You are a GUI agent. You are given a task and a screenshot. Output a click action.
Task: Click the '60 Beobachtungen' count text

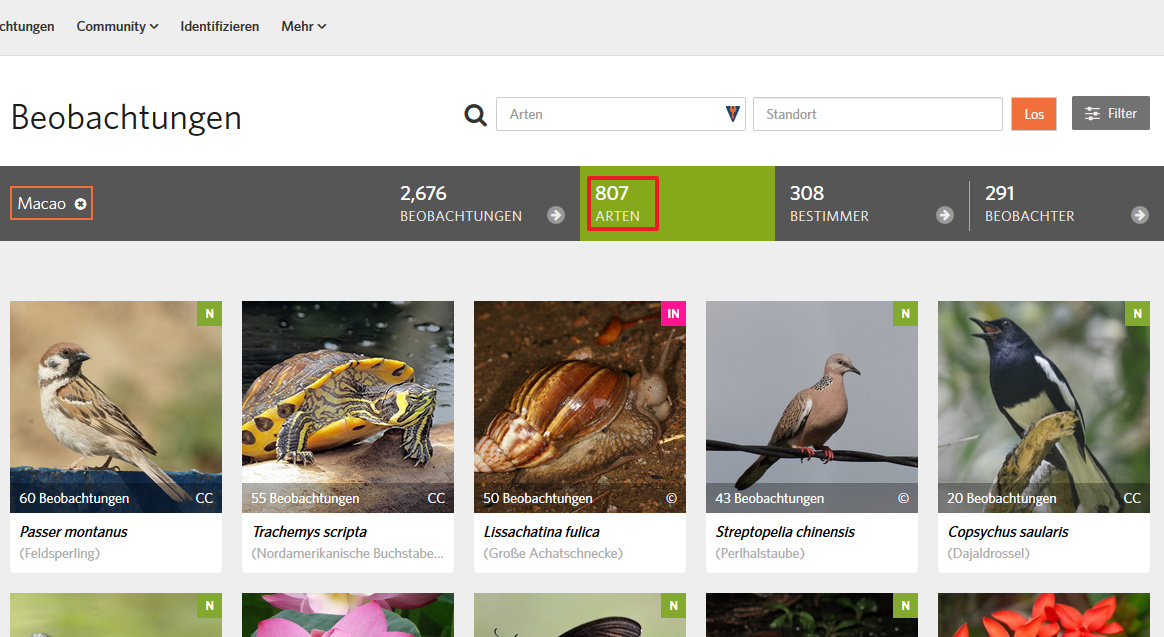74,498
